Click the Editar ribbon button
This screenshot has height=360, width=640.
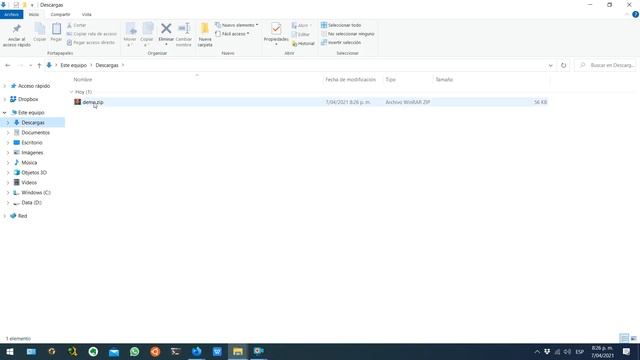(301, 34)
